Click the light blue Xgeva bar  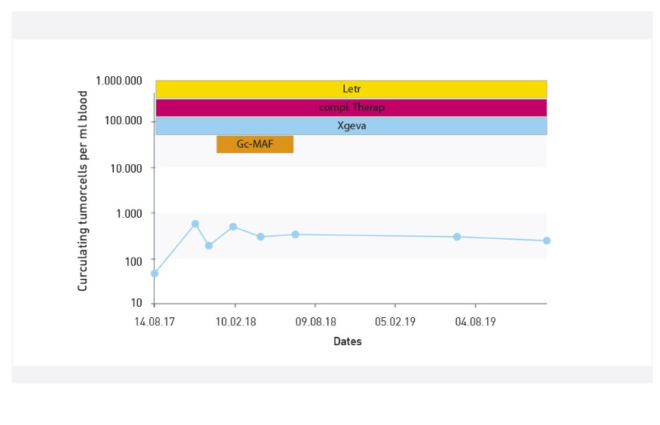click(x=351, y=126)
